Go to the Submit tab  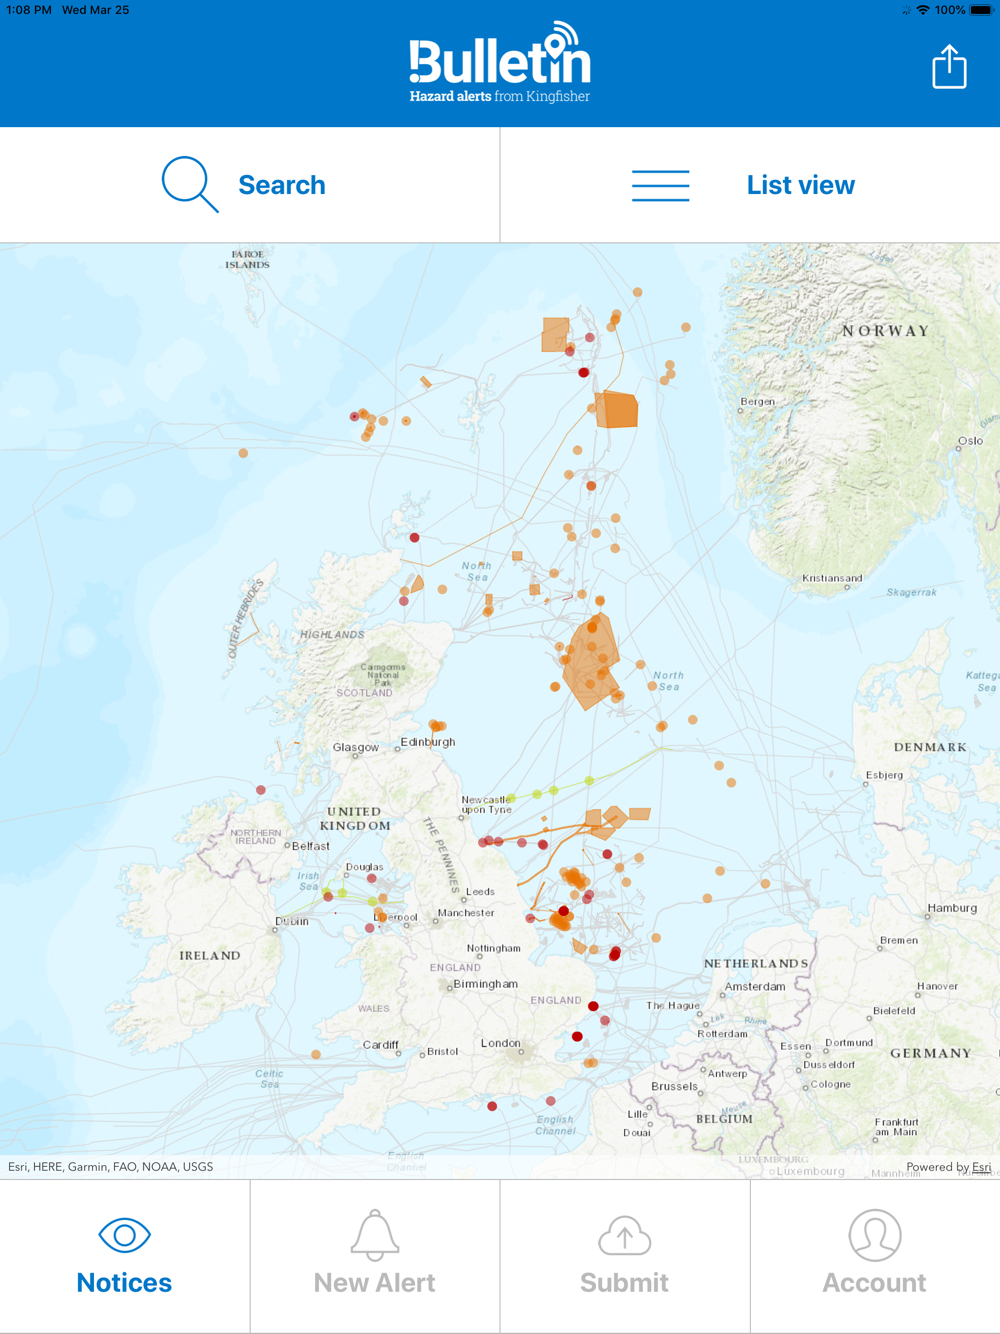tap(625, 1257)
